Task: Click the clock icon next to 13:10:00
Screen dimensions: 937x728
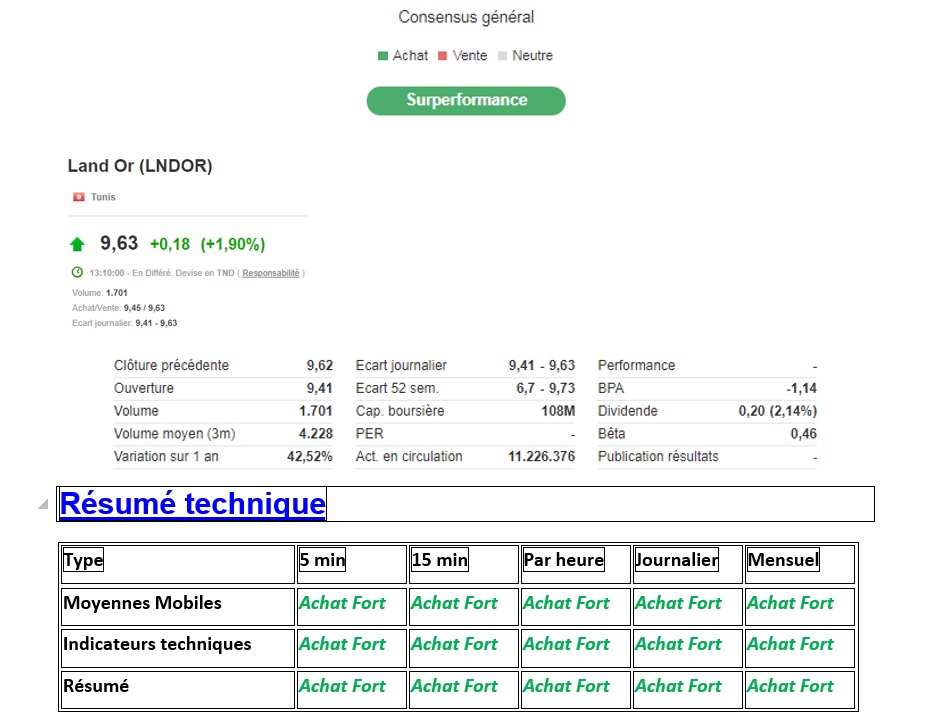Action: (77, 272)
